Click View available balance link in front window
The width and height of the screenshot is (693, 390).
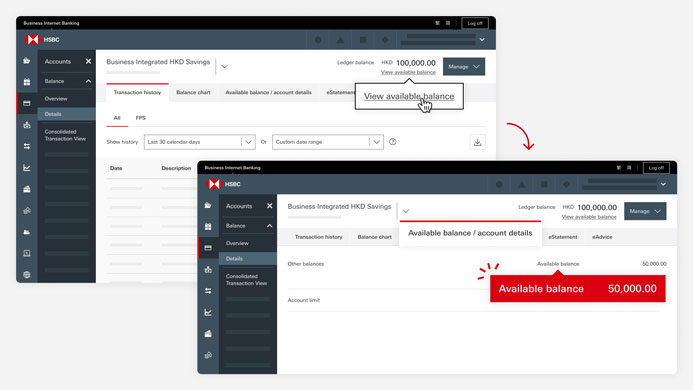[589, 217]
